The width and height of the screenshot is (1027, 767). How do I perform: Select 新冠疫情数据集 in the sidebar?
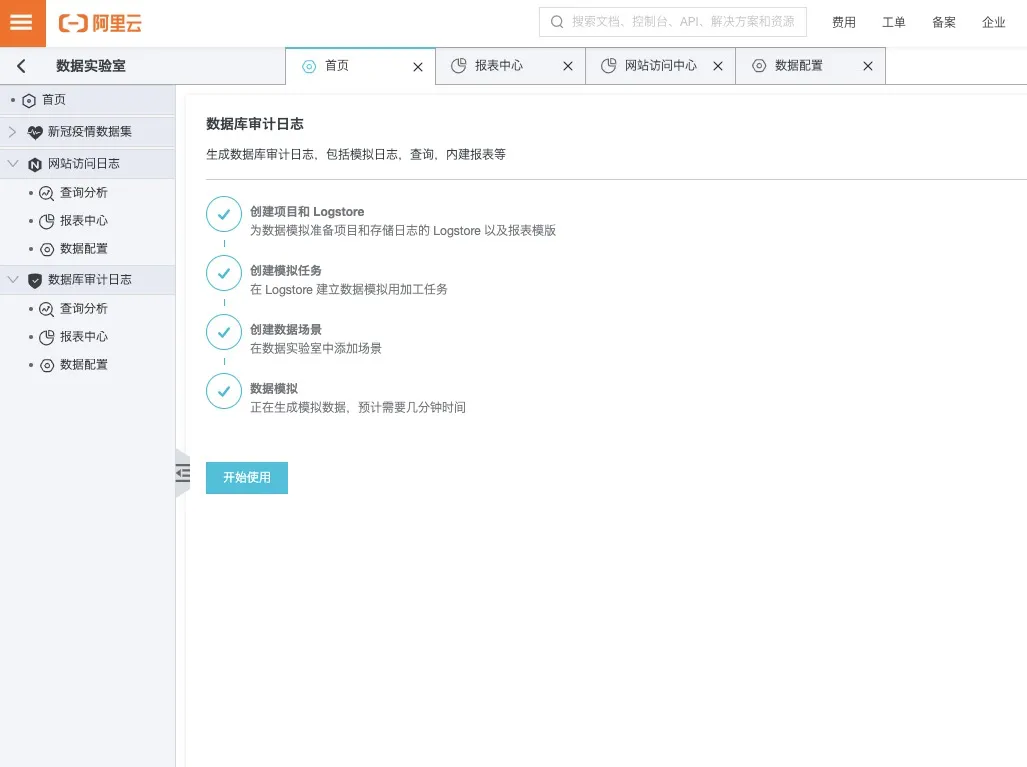[x=88, y=132]
